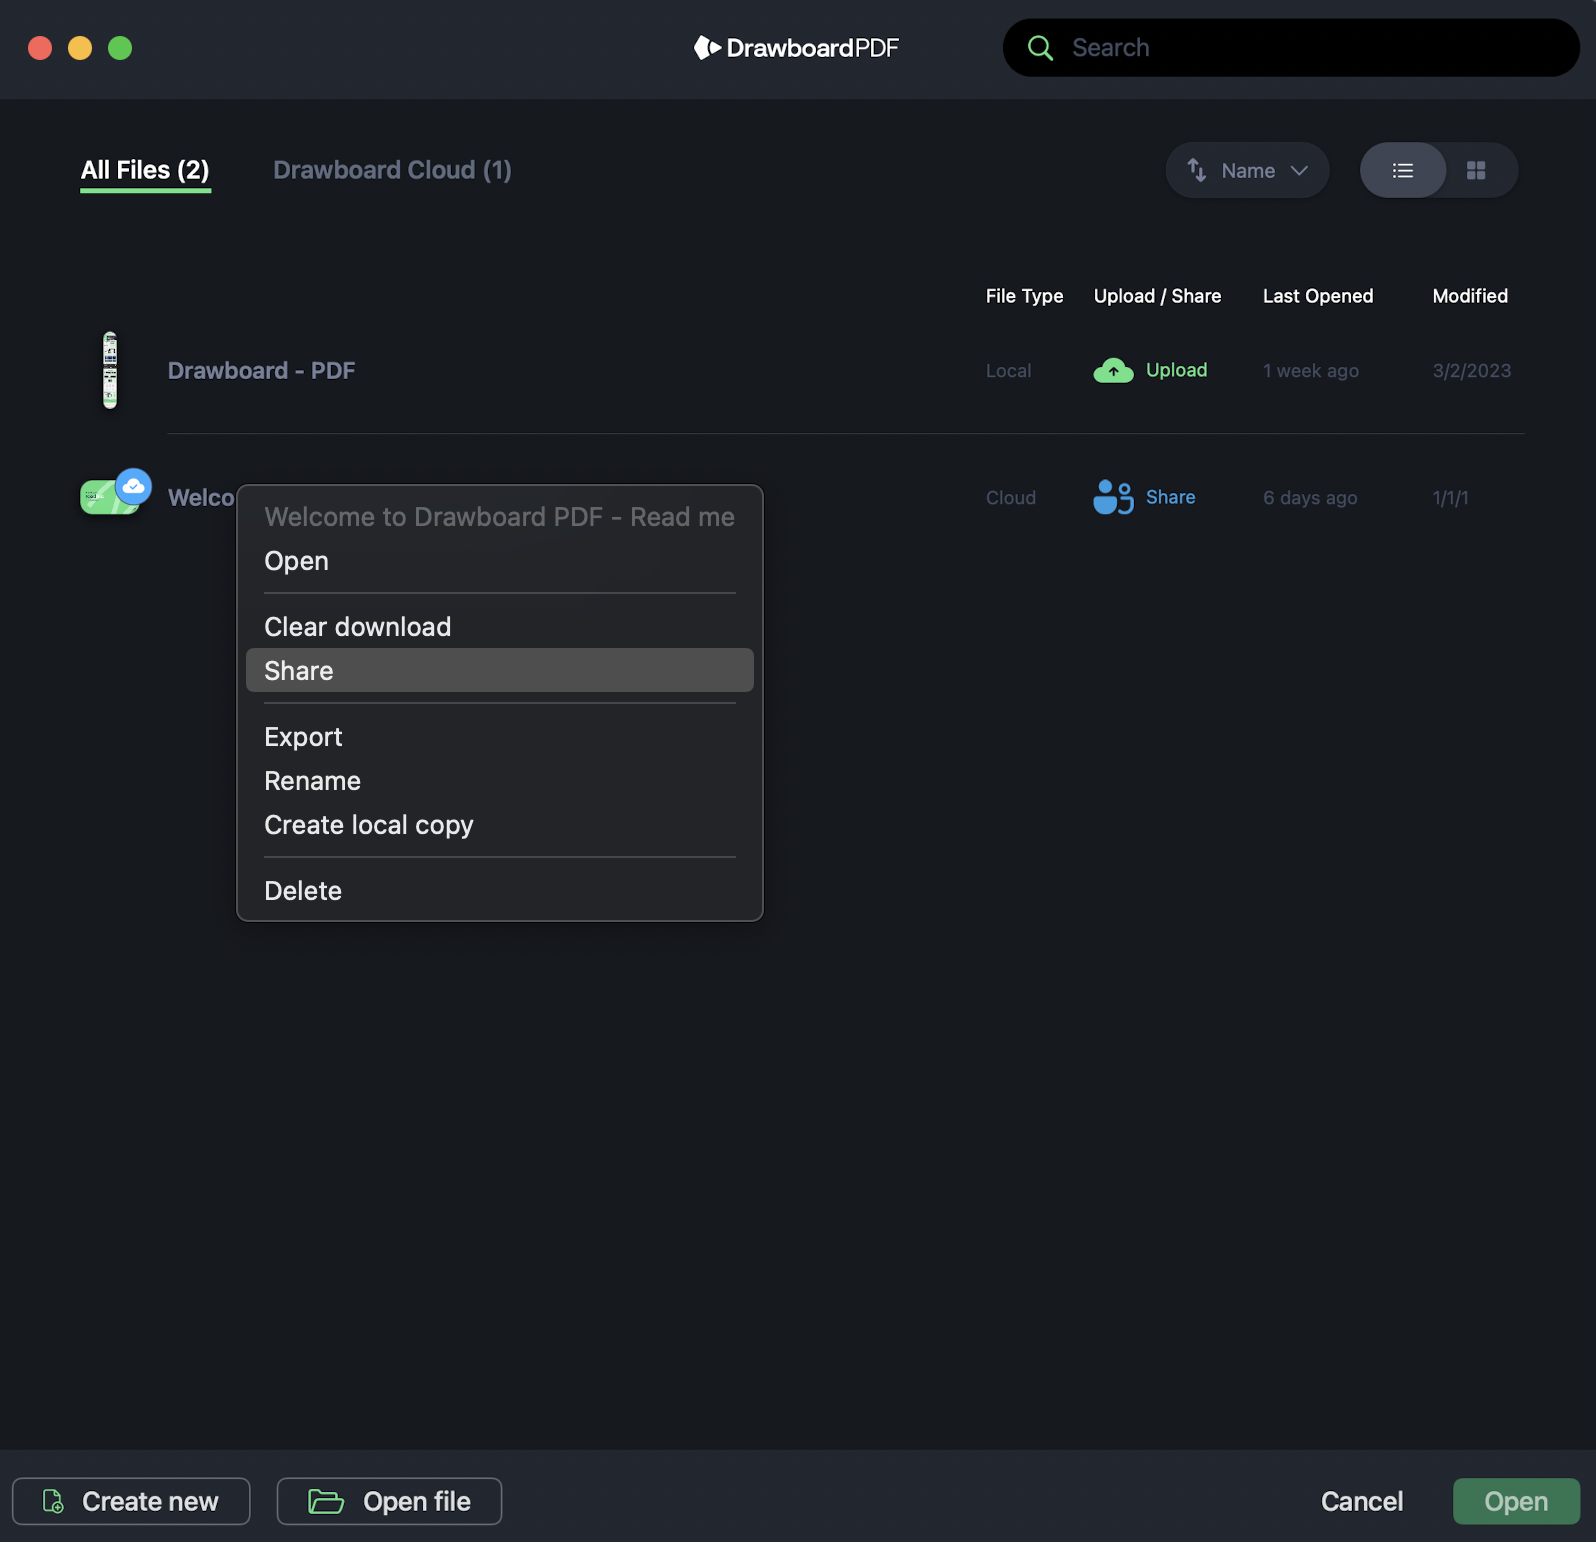Choose Create local copy menu entry
This screenshot has height=1542, width=1596.
pos(499,825)
